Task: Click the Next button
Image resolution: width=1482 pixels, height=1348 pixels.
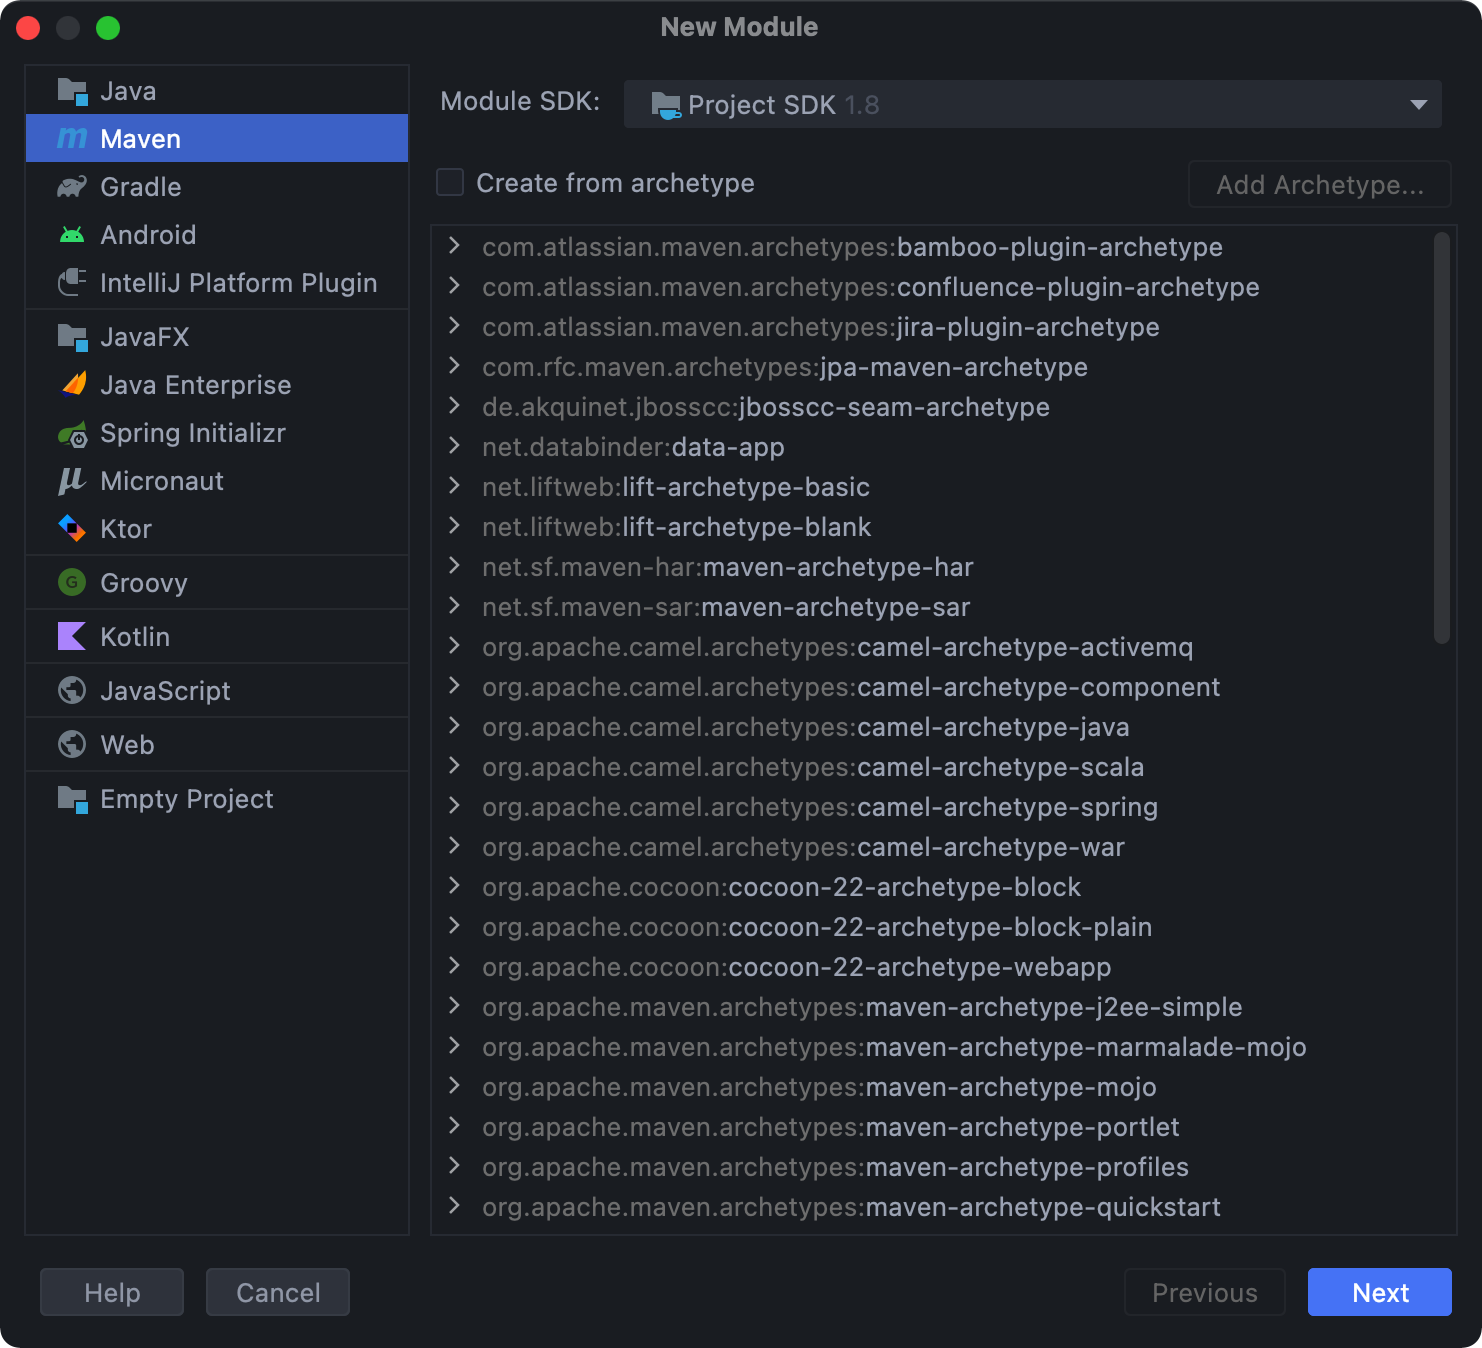Action: click(1379, 1292)
